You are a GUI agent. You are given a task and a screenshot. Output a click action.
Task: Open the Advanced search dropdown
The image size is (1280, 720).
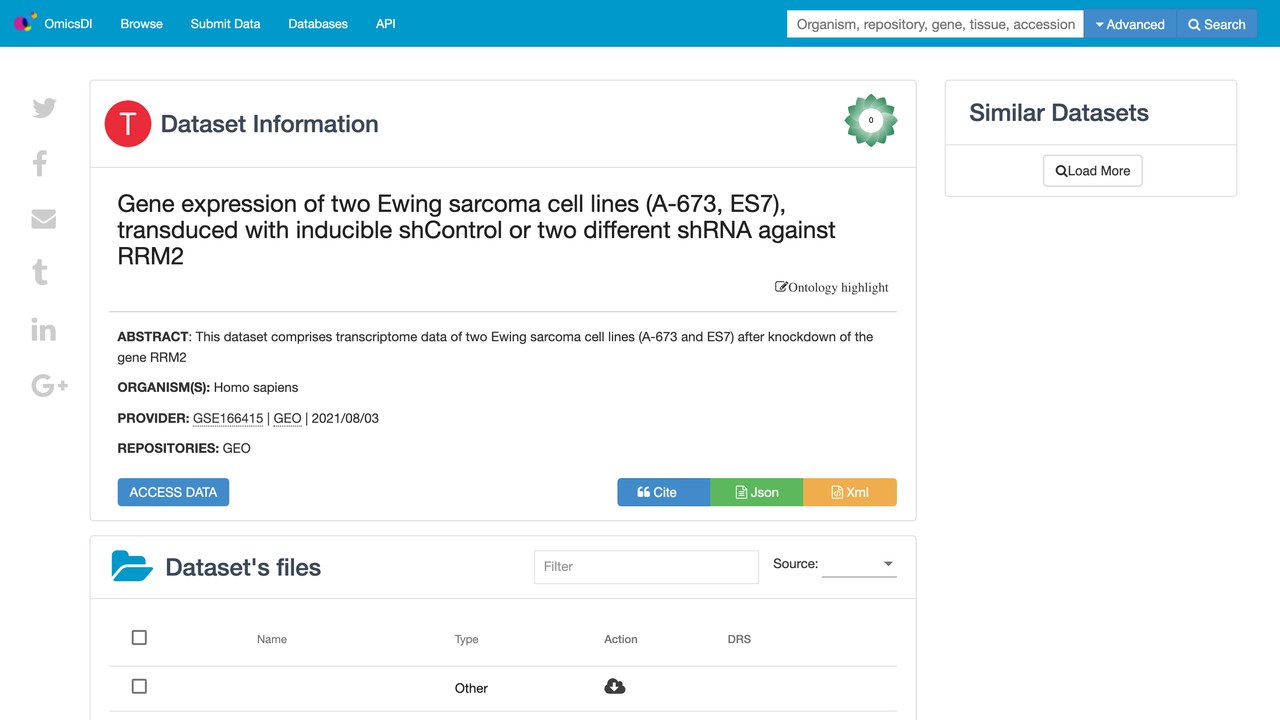(1130, 24)
